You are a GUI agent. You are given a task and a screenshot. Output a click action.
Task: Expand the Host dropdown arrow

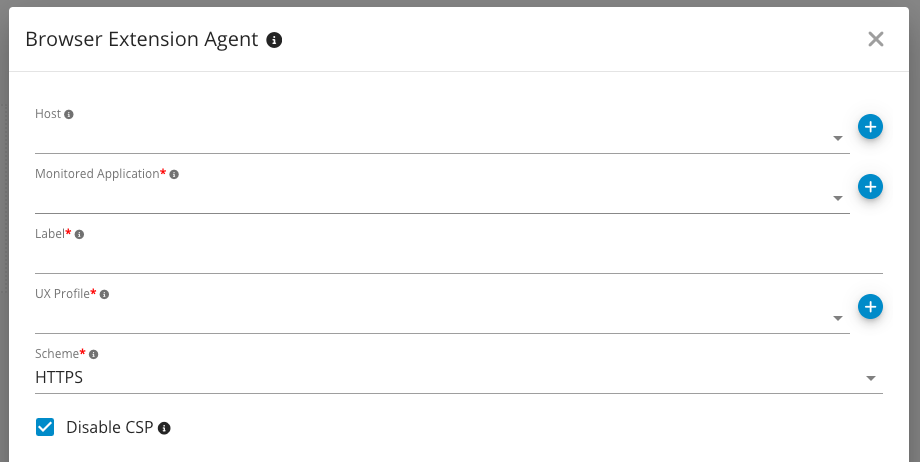838,139
